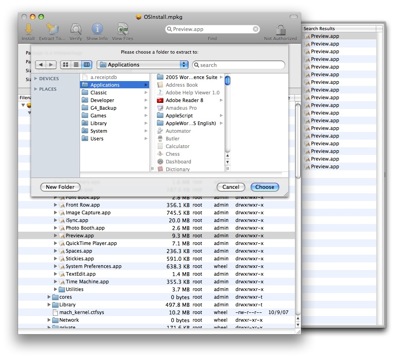Viewport: 400px width, 362px height.
Task: Select the AppleScript folder
Action: click(x=189, y=116)
